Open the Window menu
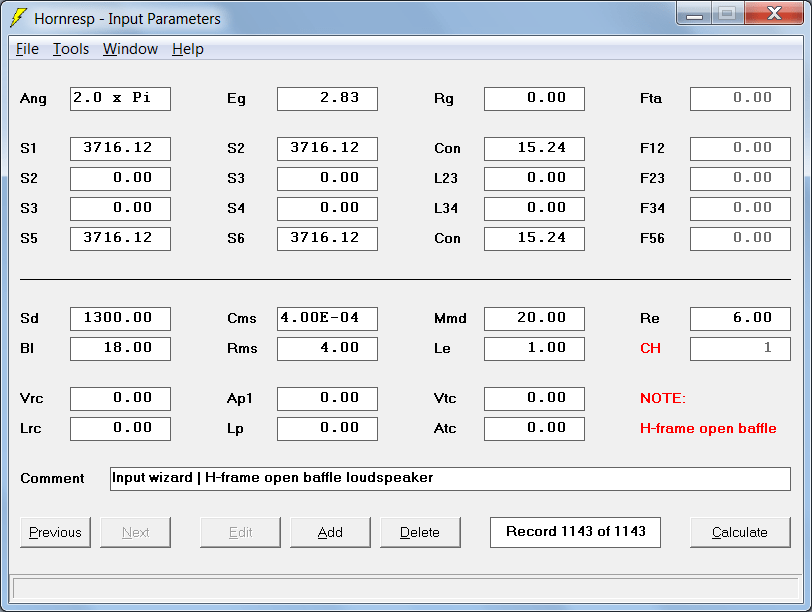 (130, 49)
